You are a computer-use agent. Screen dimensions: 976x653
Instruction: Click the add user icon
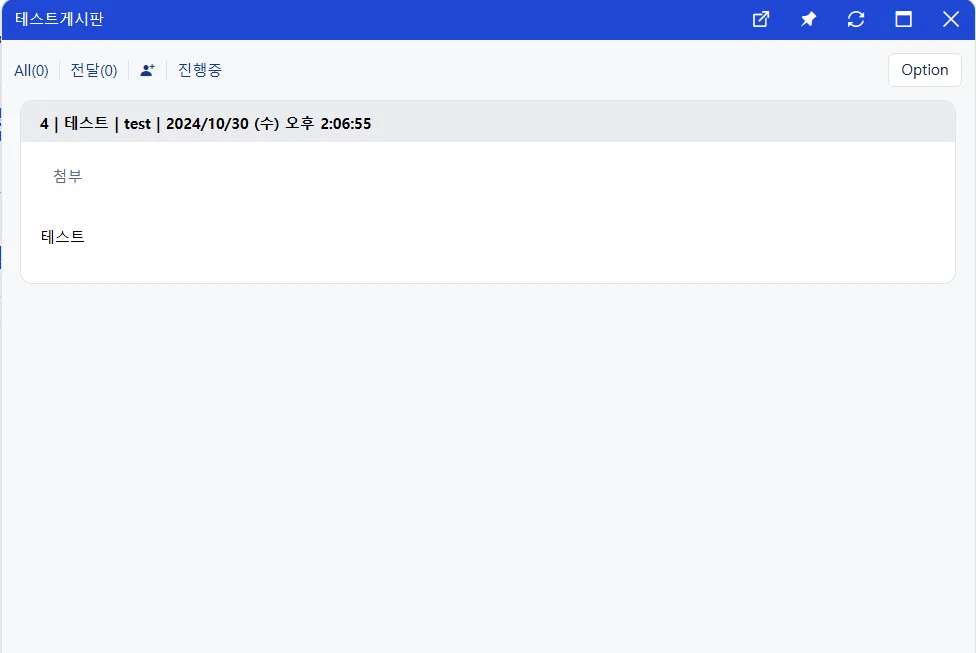148,70
